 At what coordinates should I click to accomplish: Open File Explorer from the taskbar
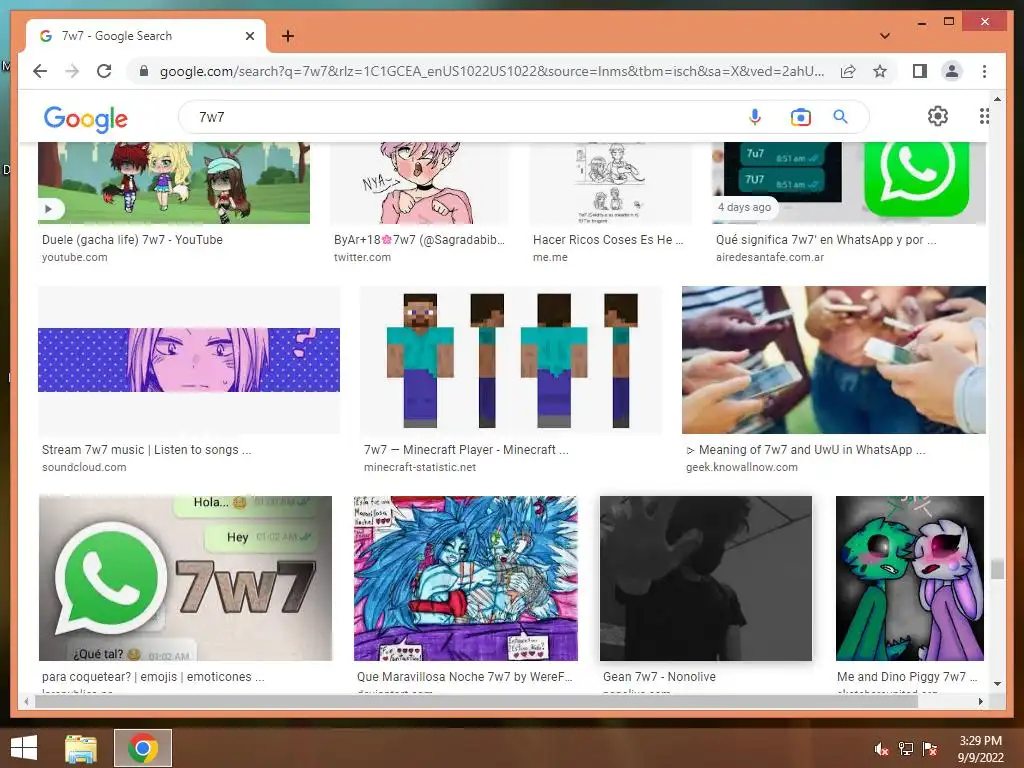[81, 748]
